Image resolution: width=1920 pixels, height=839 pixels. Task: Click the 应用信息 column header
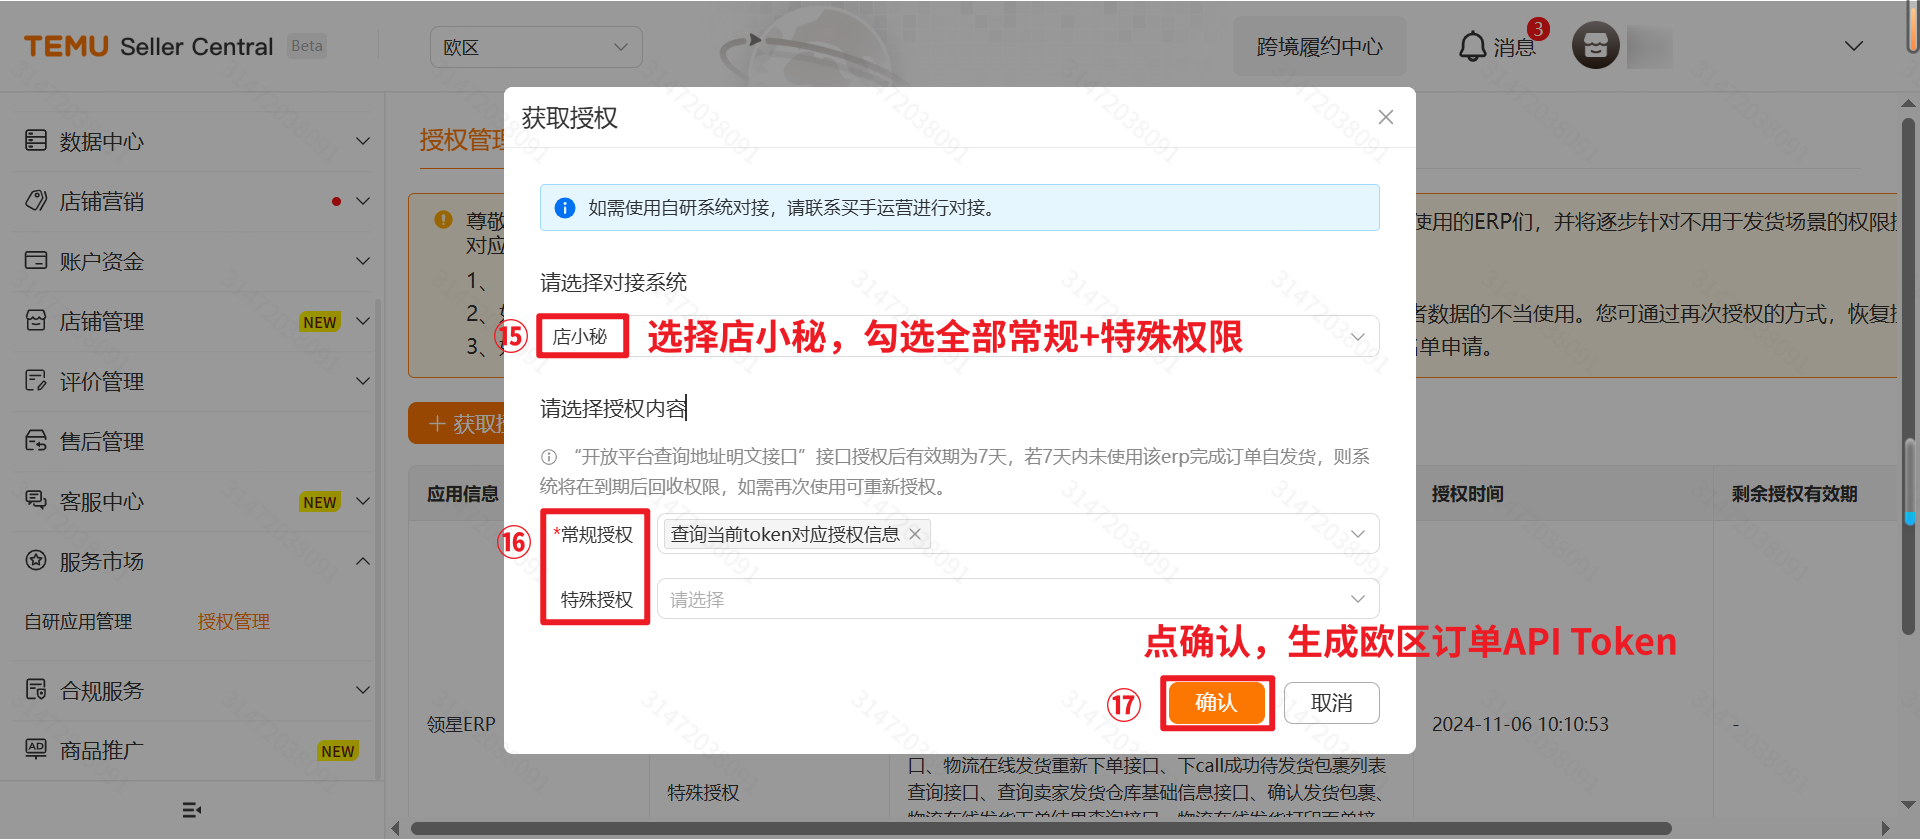point(463,494)
